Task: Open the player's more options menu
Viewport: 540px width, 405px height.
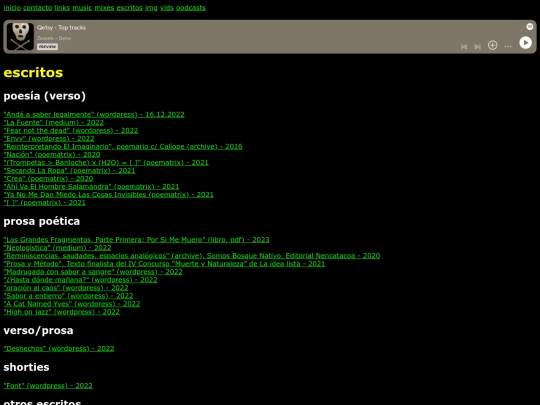Action: (x=508, y=46)
